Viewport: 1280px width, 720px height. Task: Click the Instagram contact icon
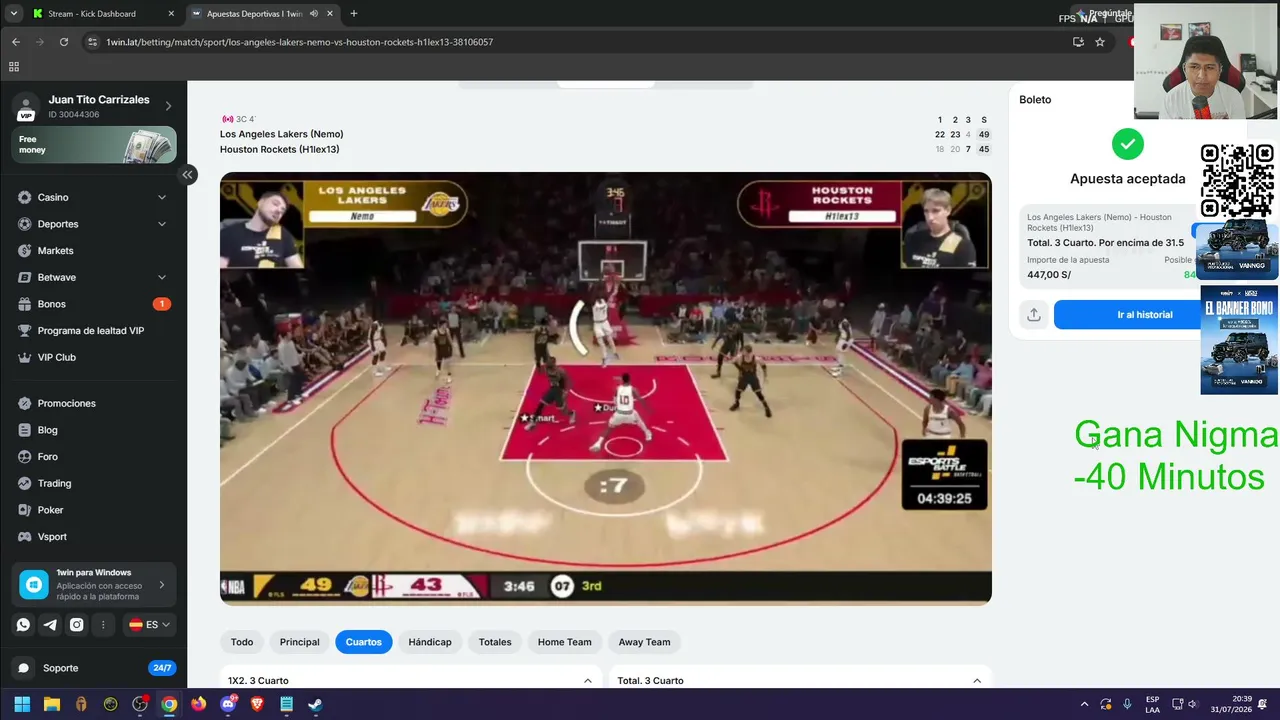click(x=77, y=625)
